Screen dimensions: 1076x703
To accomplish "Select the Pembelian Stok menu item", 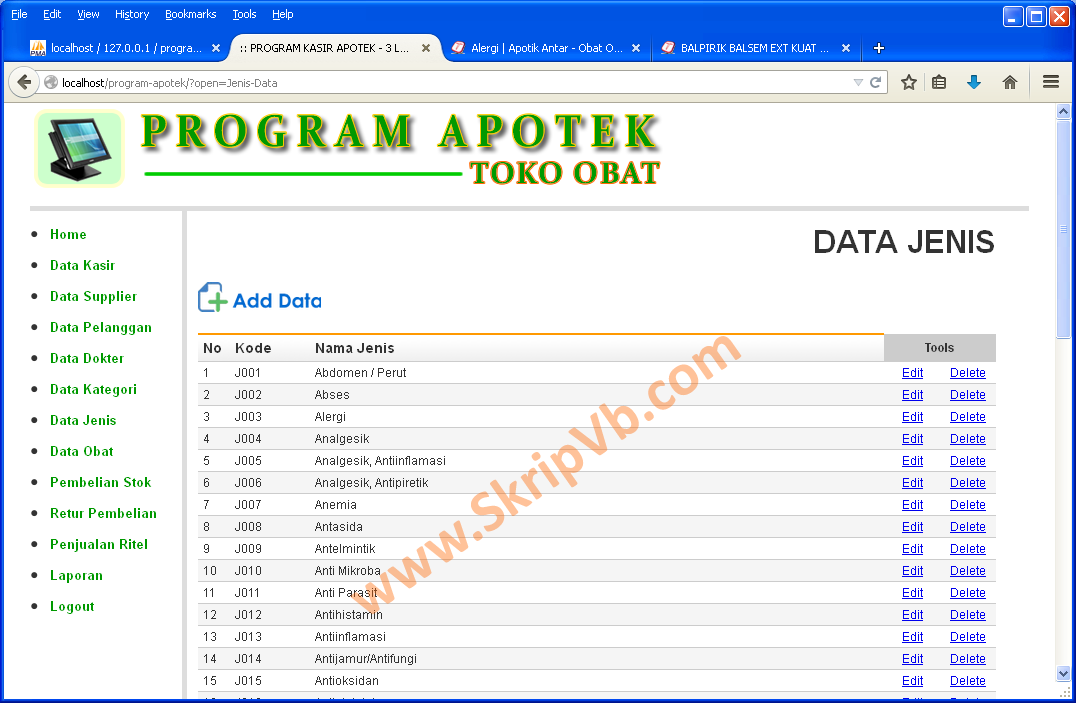I will 101,482.
